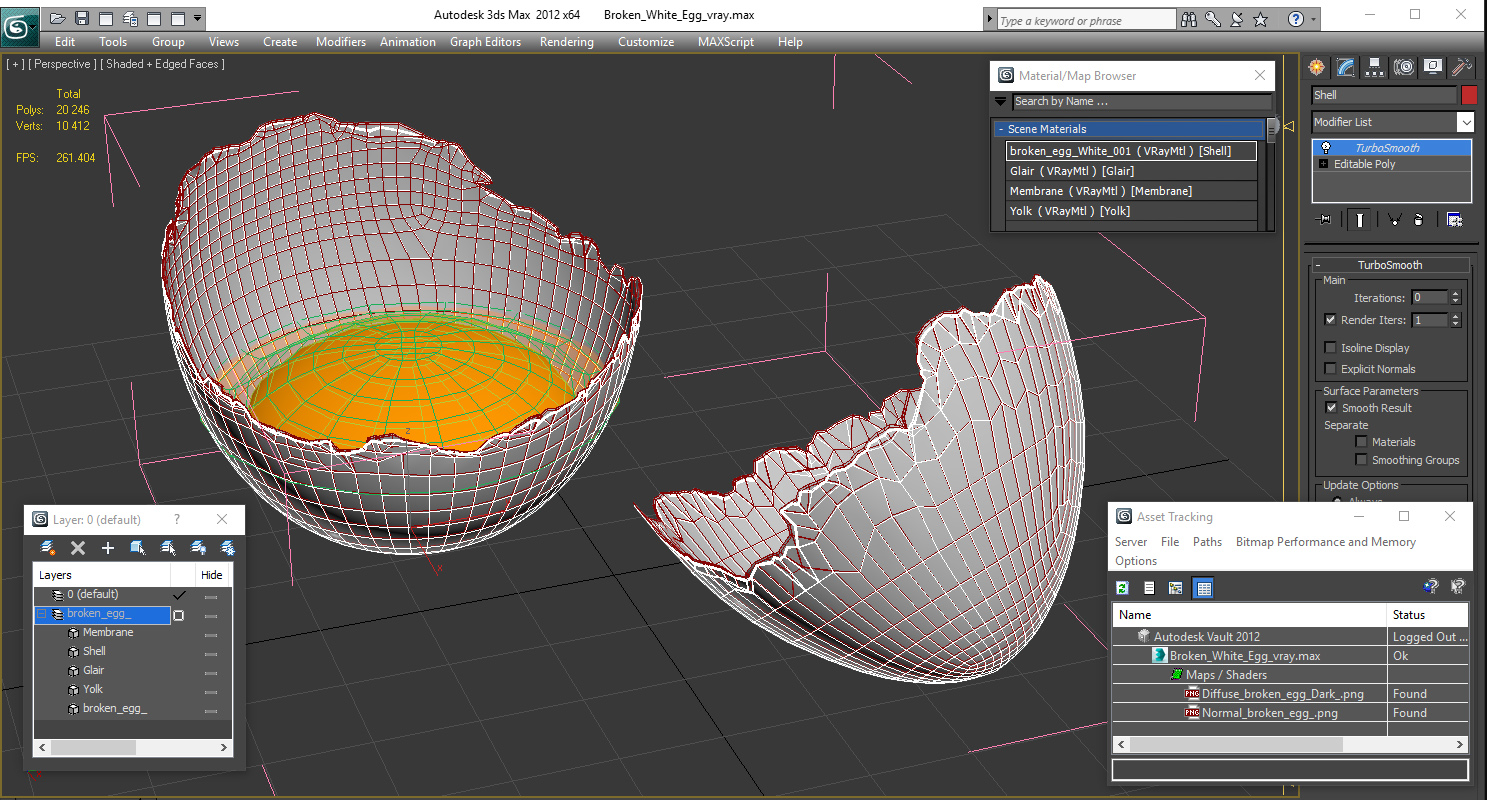Viewport: 1487px width, 800px height.
Task: Open the Edit menu
Action: (65, 42)
